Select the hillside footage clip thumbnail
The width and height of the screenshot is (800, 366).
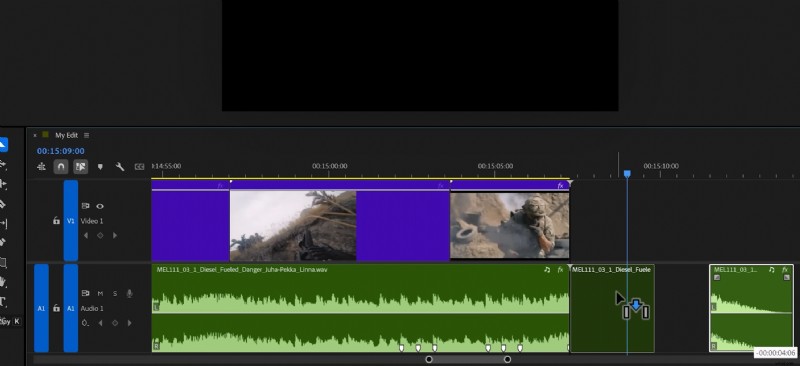click(293, 226)
